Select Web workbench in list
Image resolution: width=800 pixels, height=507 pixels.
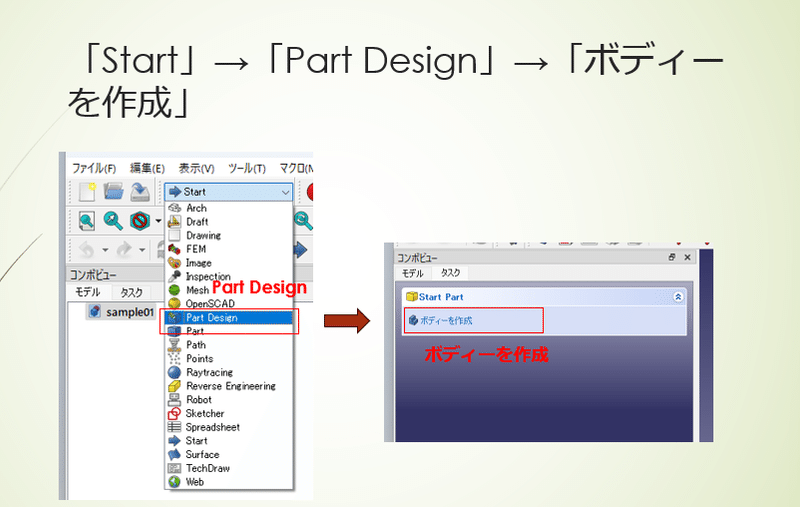click(x=229, y=482)
